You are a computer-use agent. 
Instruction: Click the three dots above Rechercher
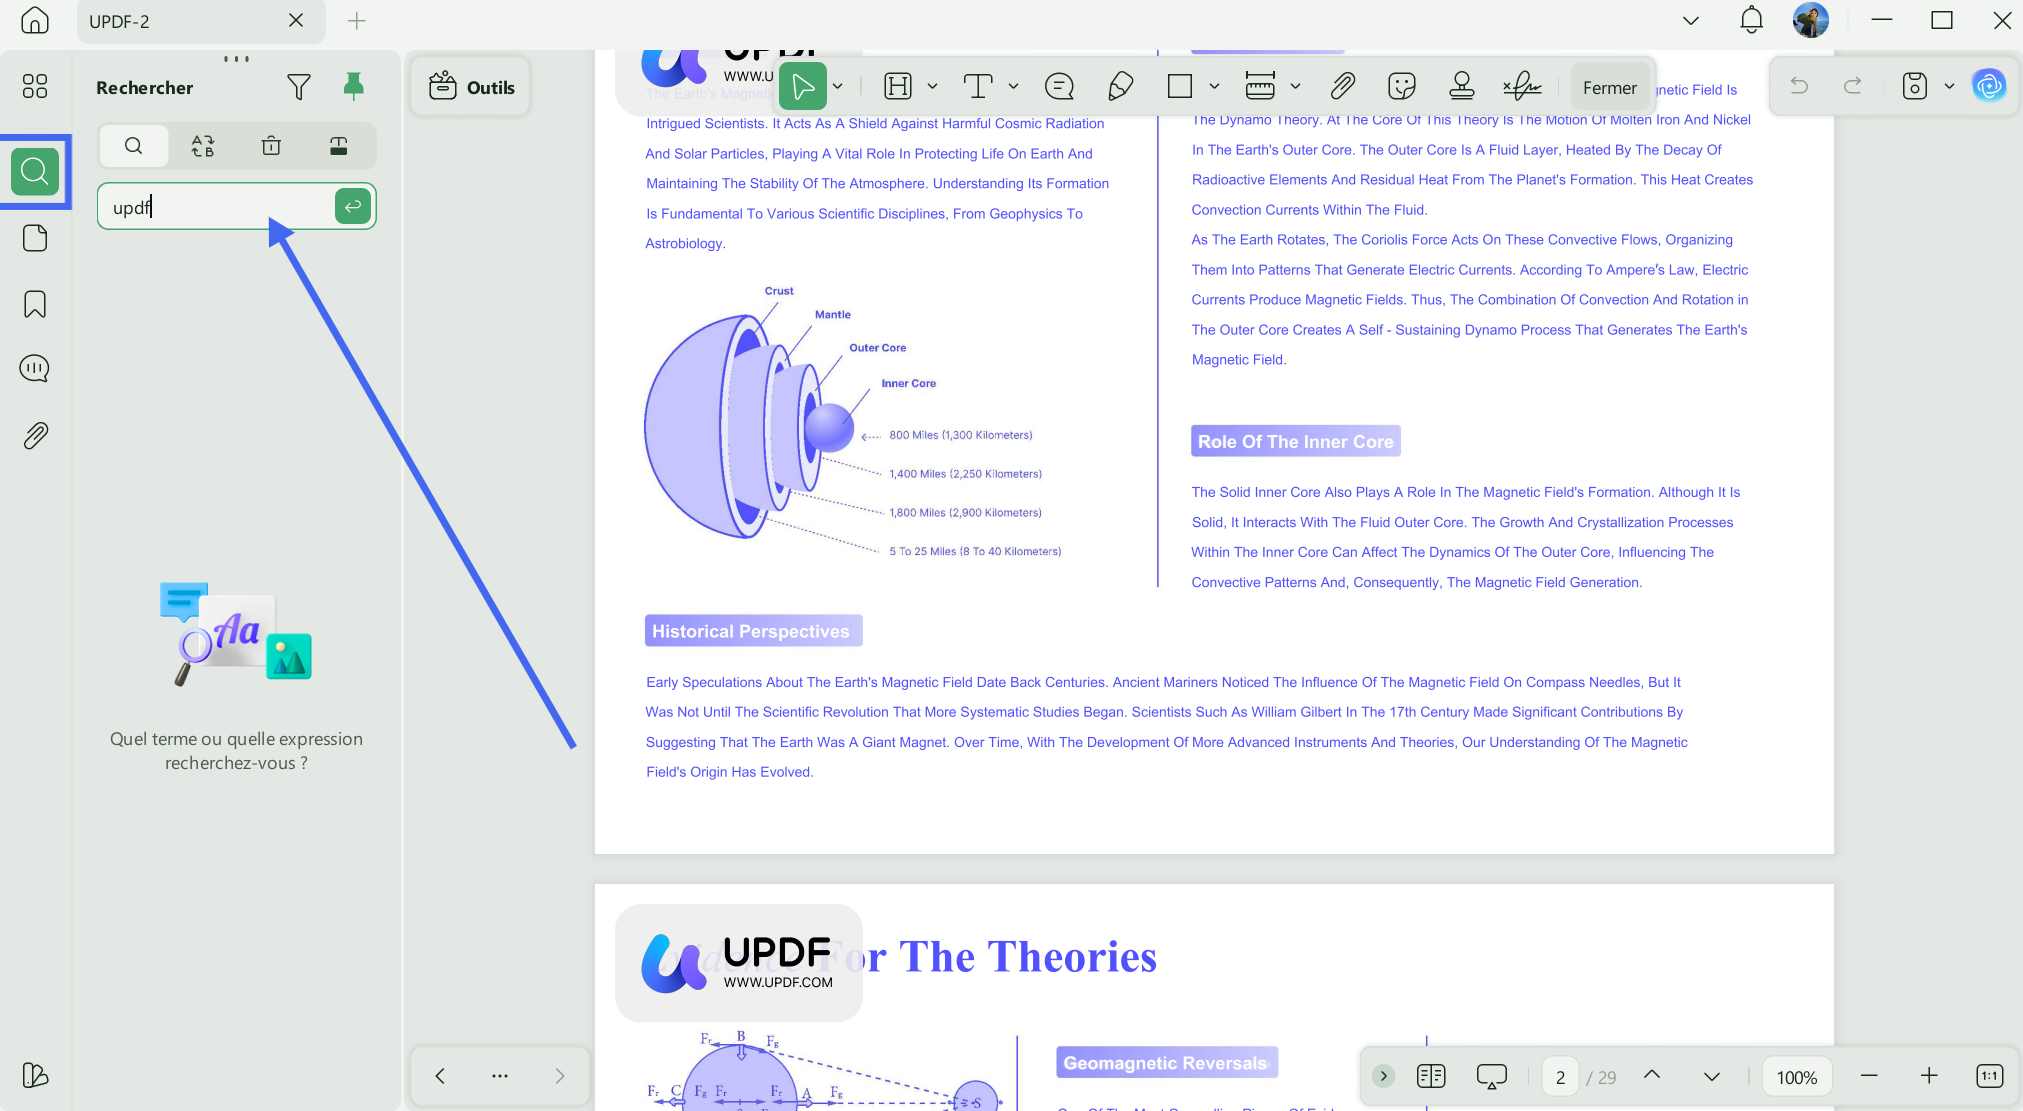[236, 58]
